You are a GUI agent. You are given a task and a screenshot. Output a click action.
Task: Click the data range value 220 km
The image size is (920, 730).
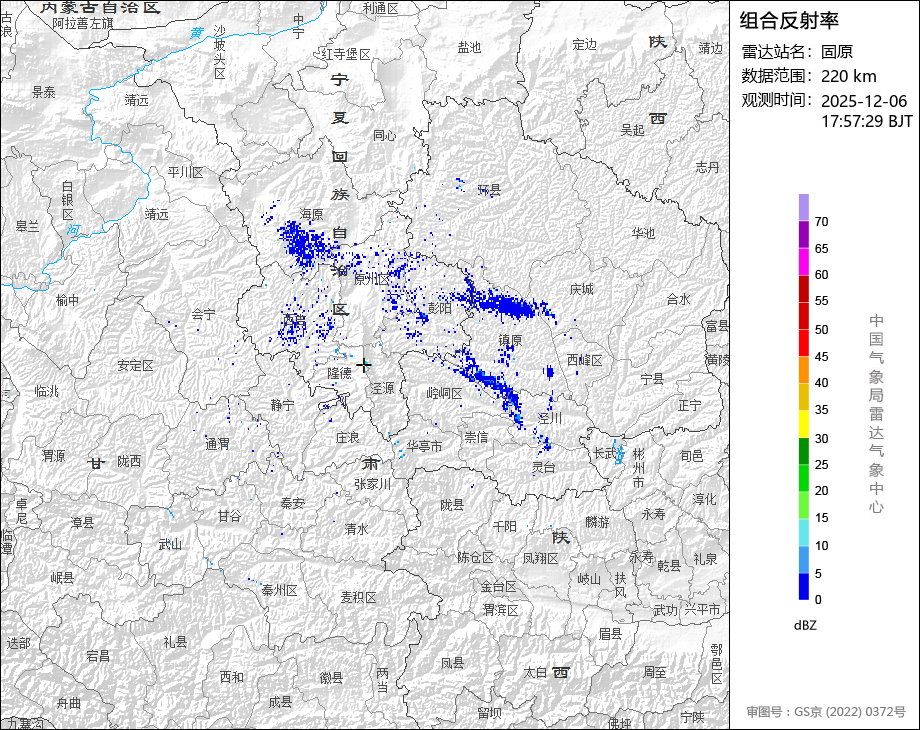click(848, 76)
